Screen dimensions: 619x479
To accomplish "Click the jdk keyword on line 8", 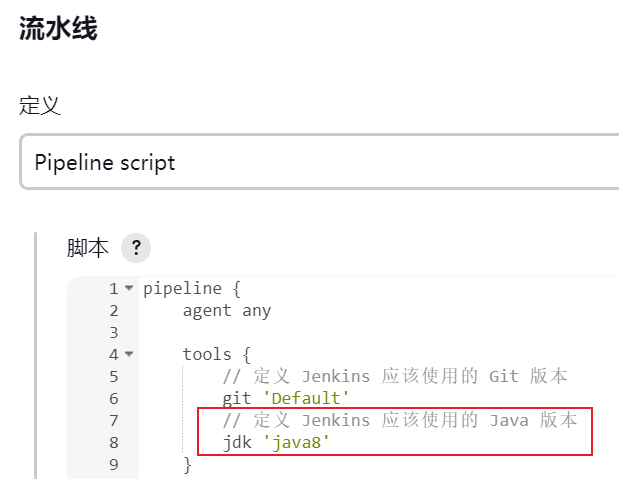I will pos(237,443).
